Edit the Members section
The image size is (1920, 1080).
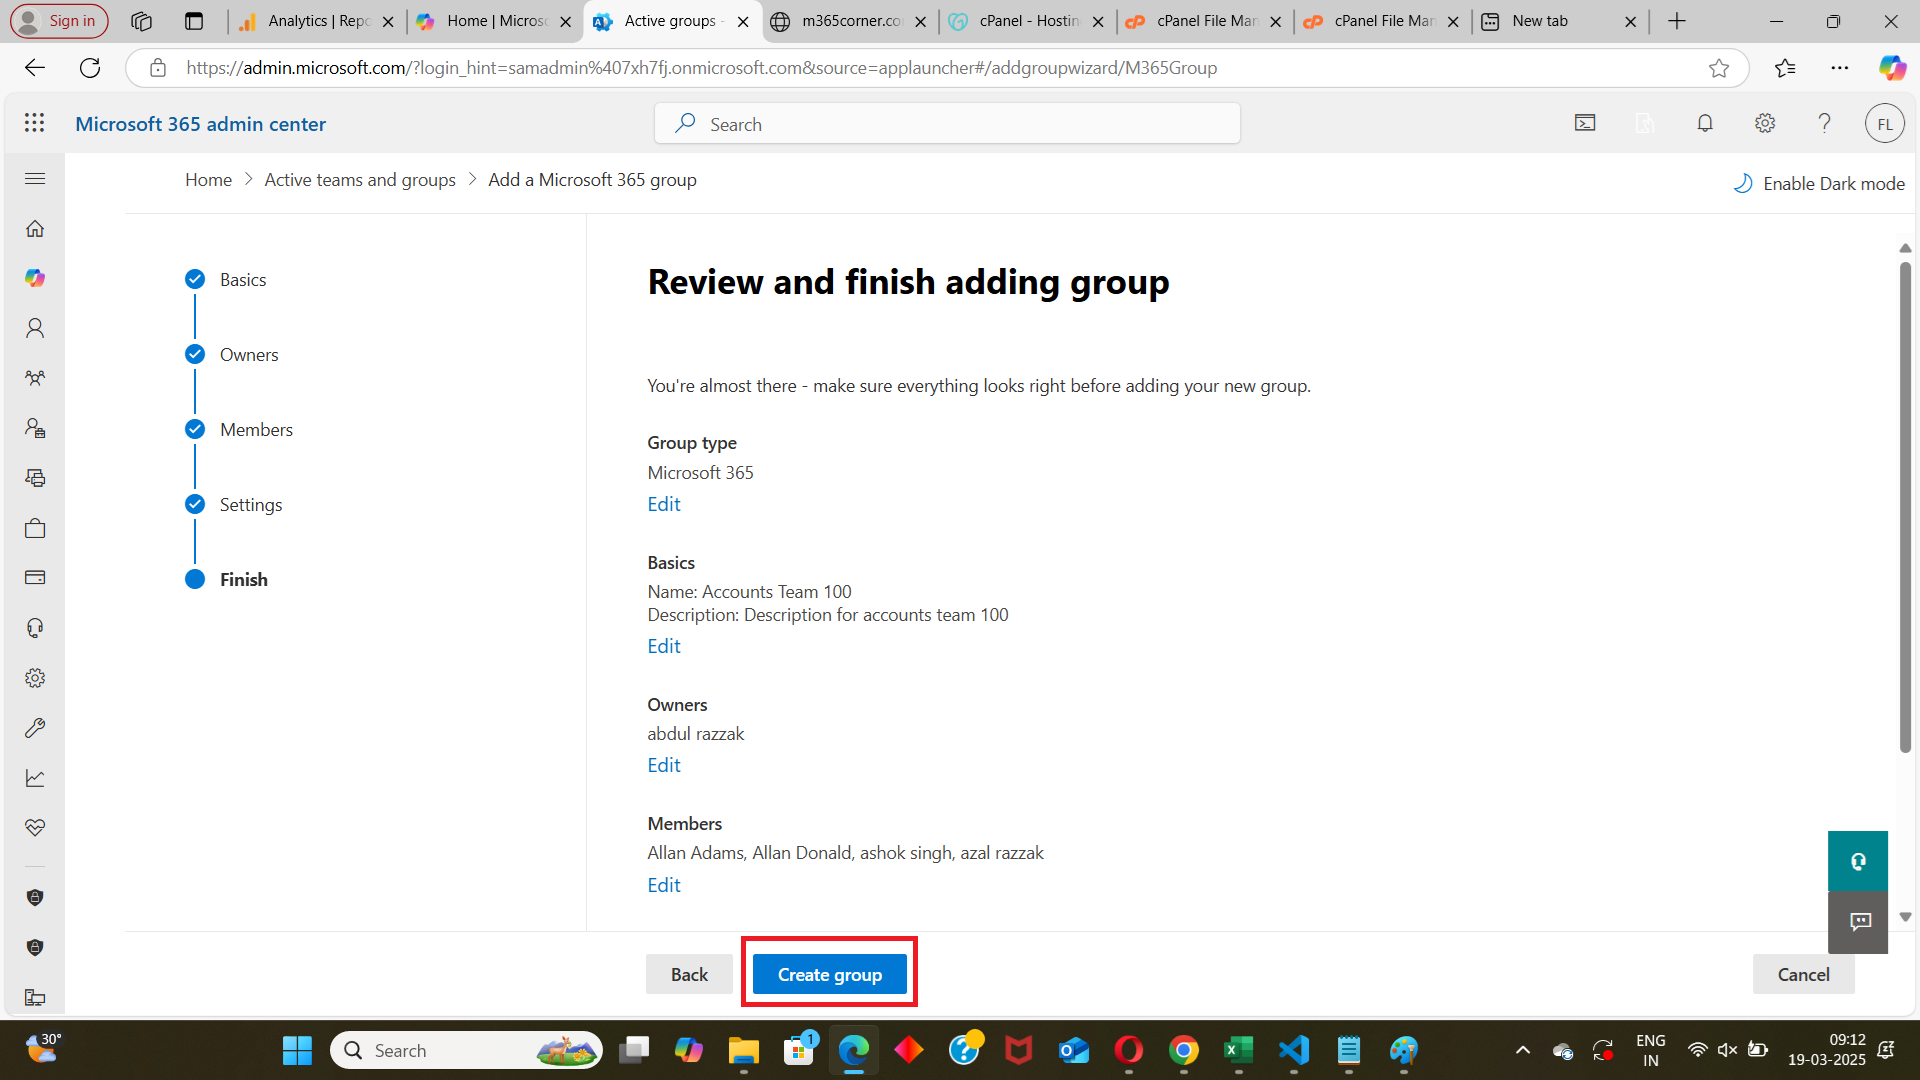coord(663,885)
